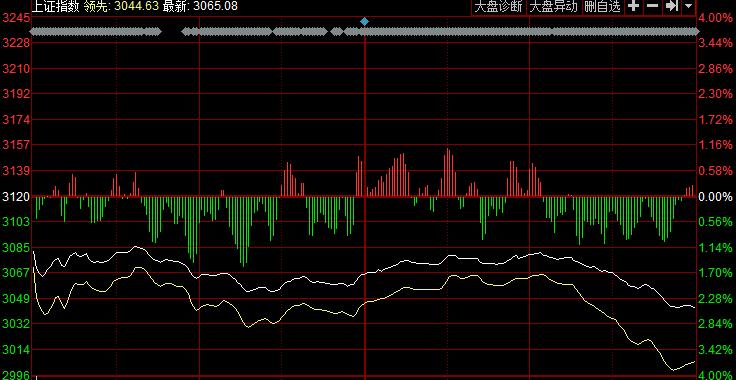Click the longest green bar in the histogram
736x380 pixels.
243,232
